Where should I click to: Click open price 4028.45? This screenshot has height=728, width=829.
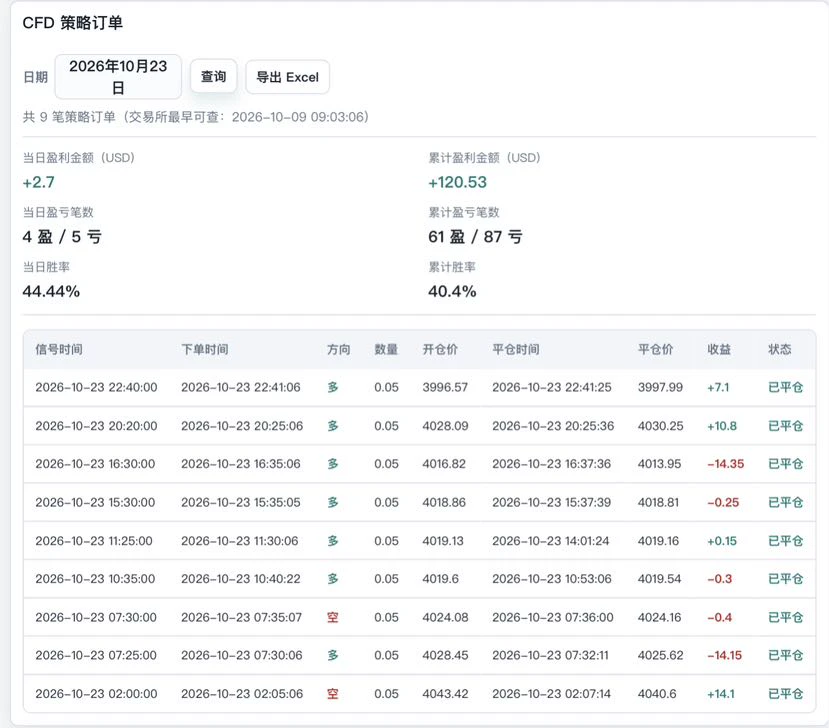pyautogui.click(x=445, y=656)
